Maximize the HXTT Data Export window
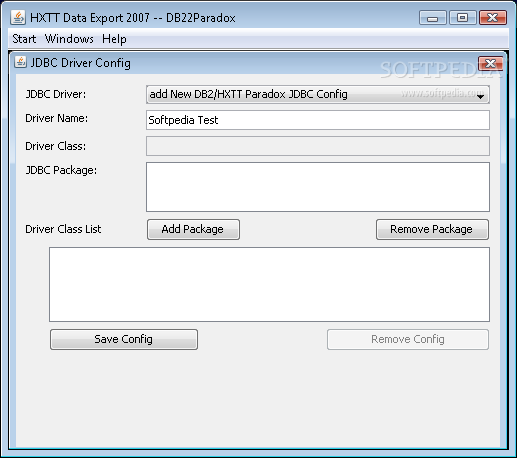Image resolution: width=517 pixels, height=458 pixels. (462, 18)
